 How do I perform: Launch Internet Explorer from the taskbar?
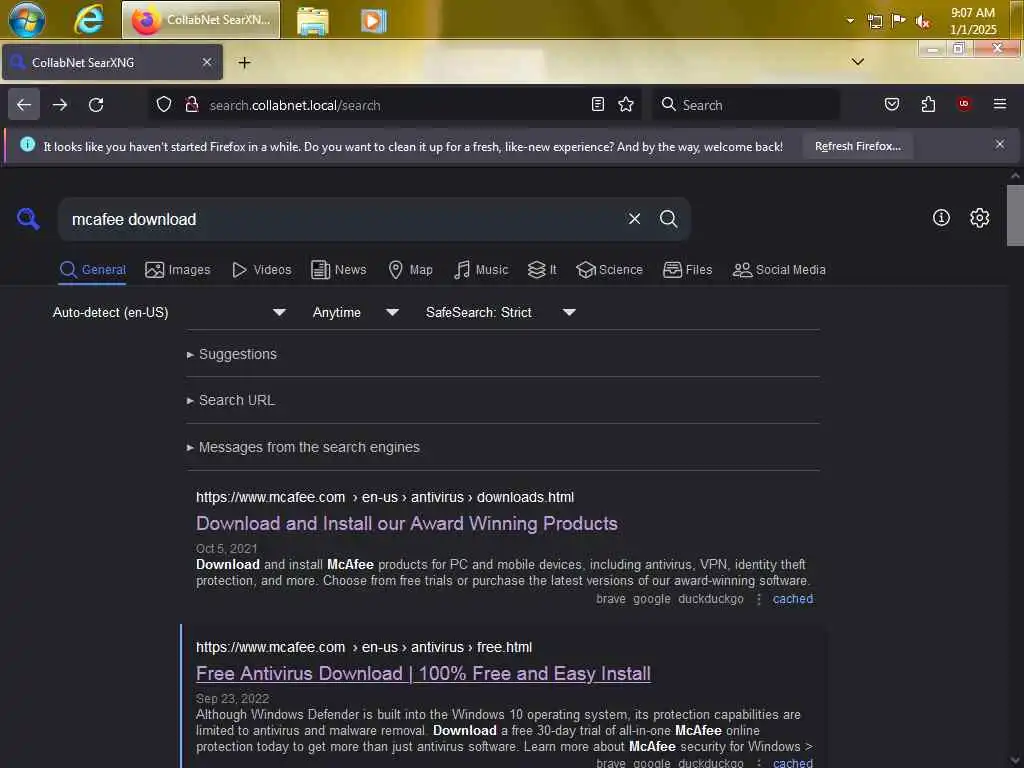coord(89,20)
